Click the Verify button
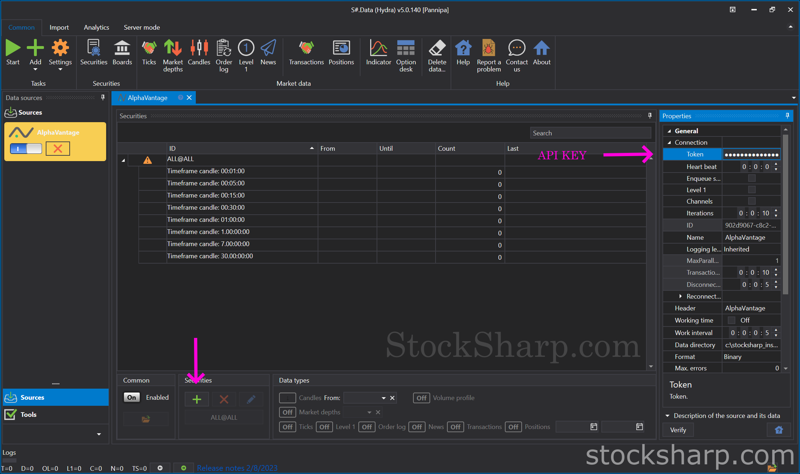Image resolution: width=800 pixels, height=474 pixels. [678, 430]
